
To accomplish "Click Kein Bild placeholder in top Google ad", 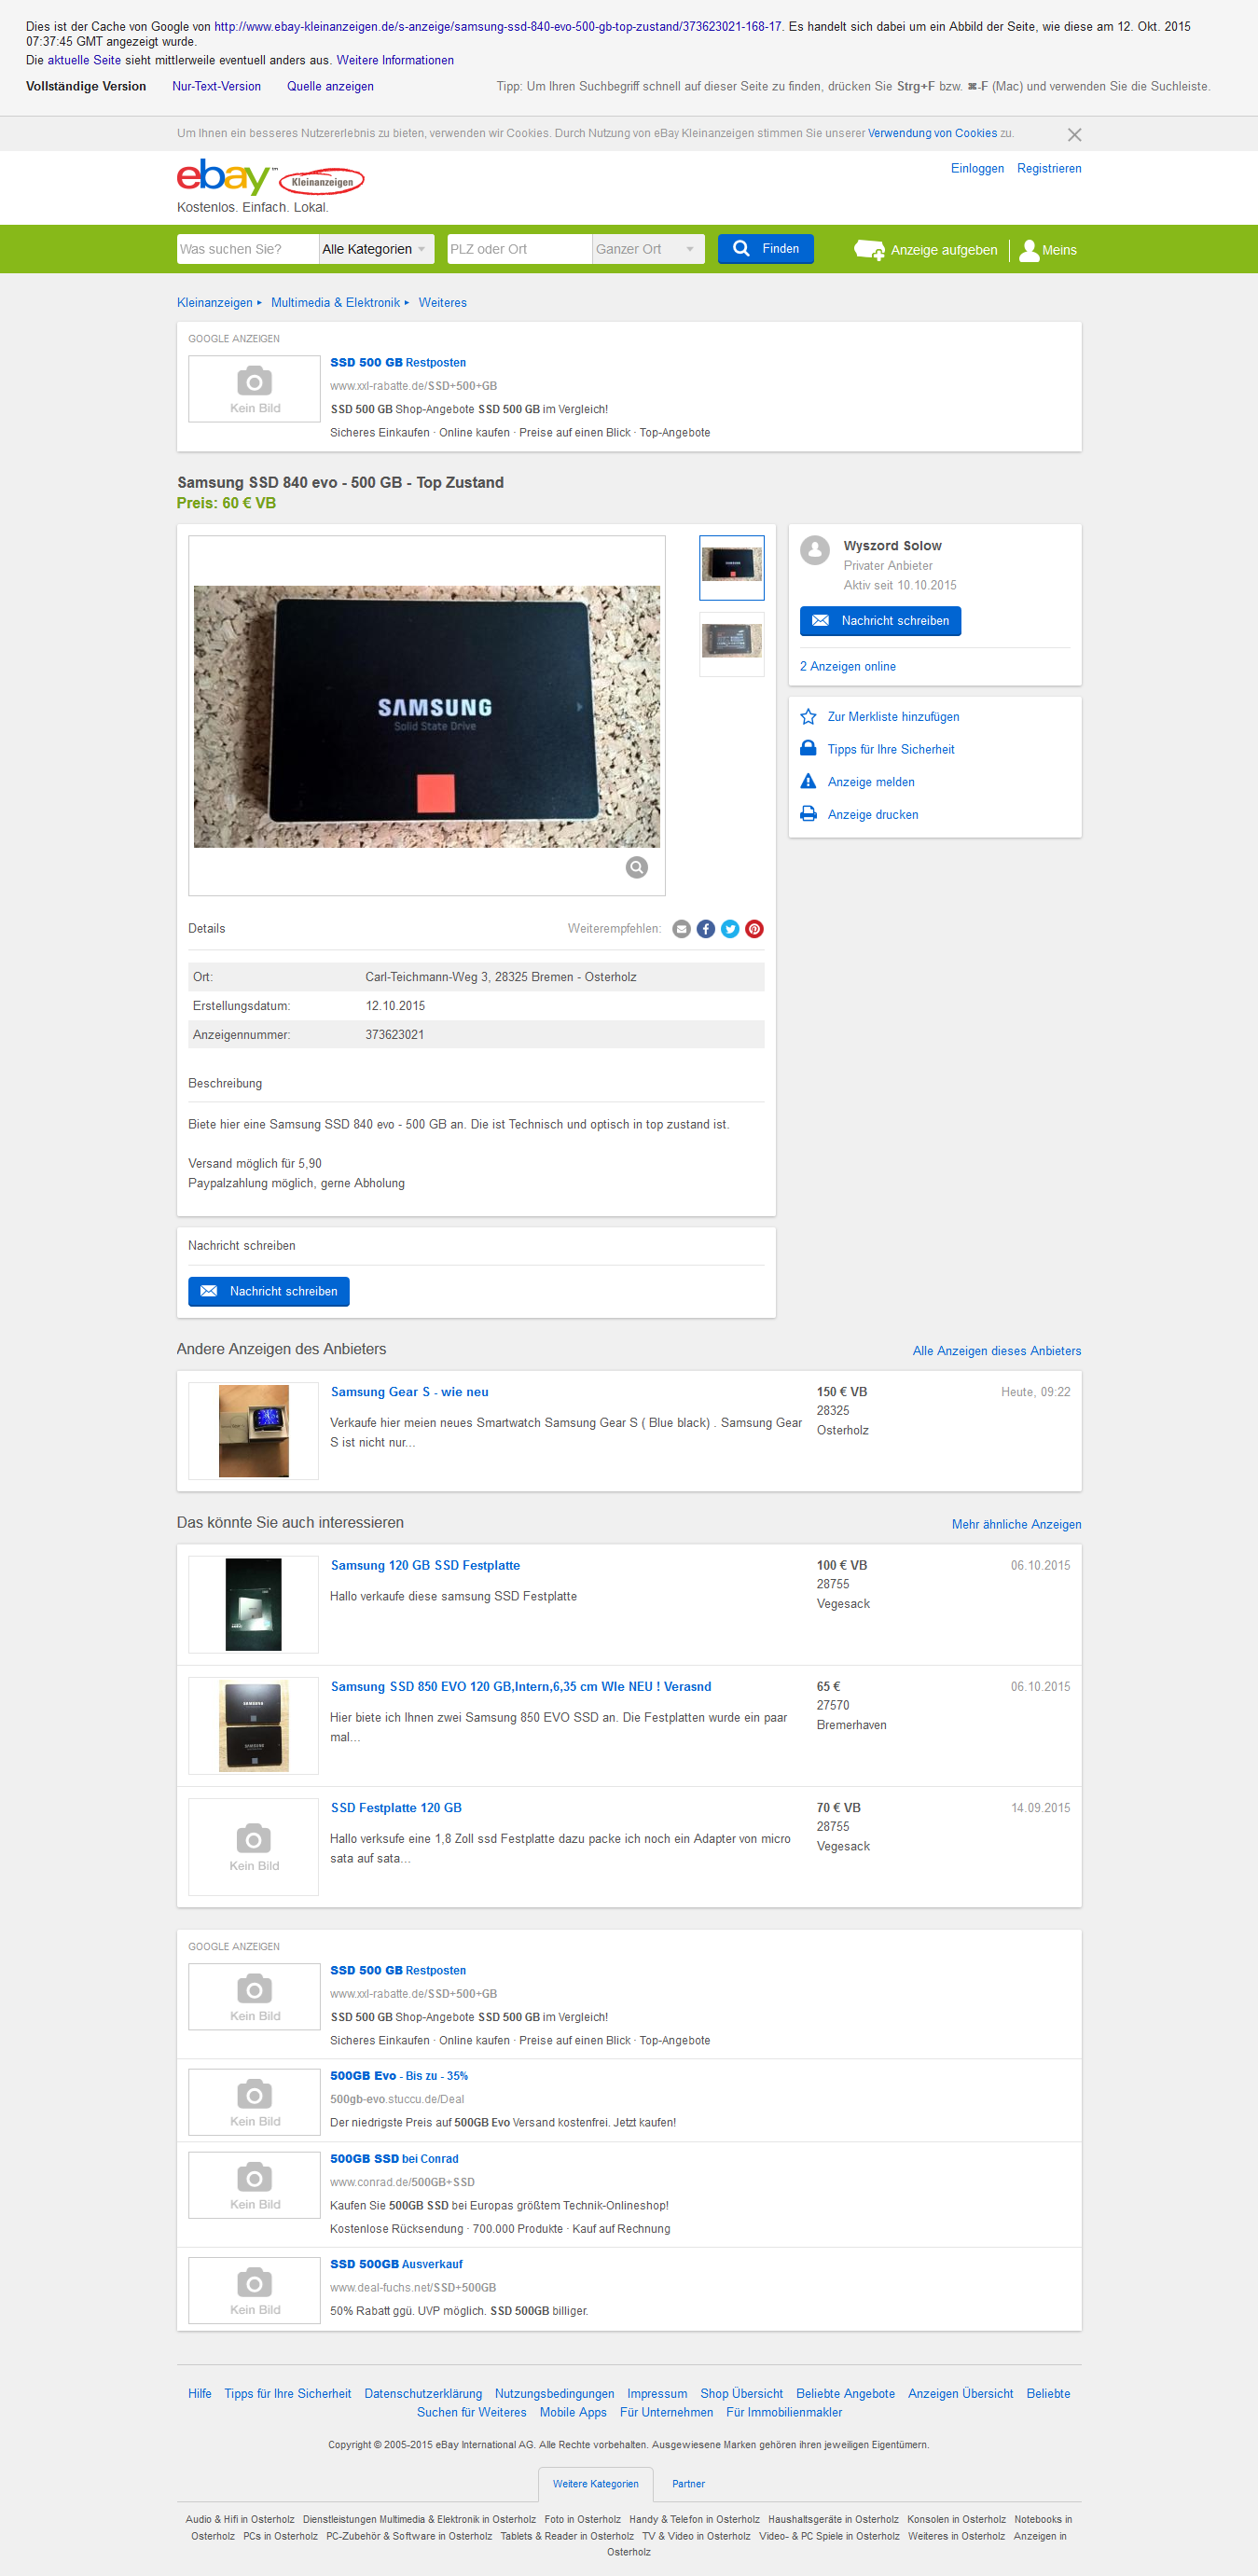I will pyautogui.click(x=254, y=389).
